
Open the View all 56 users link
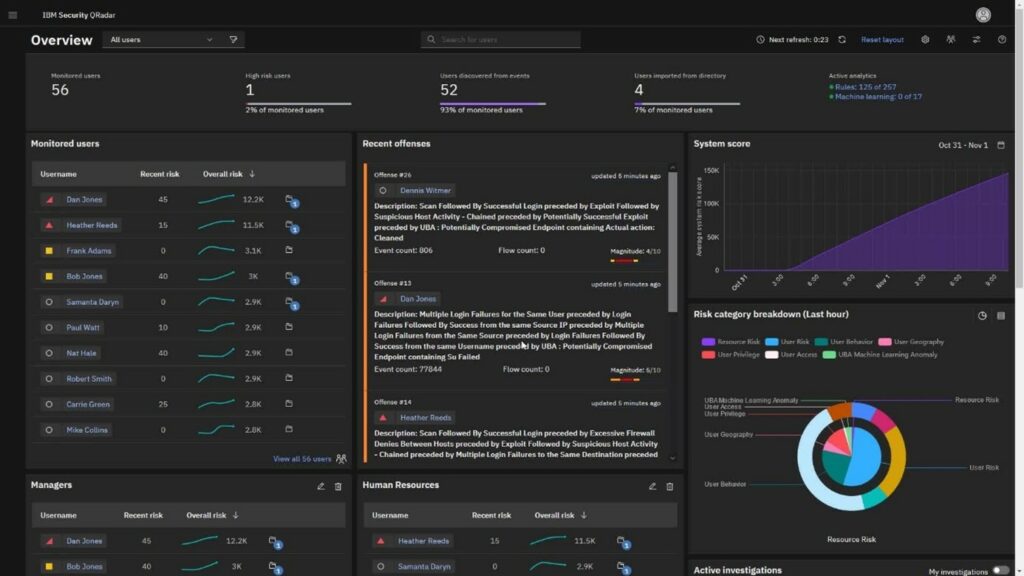click(x=303, y=457)
